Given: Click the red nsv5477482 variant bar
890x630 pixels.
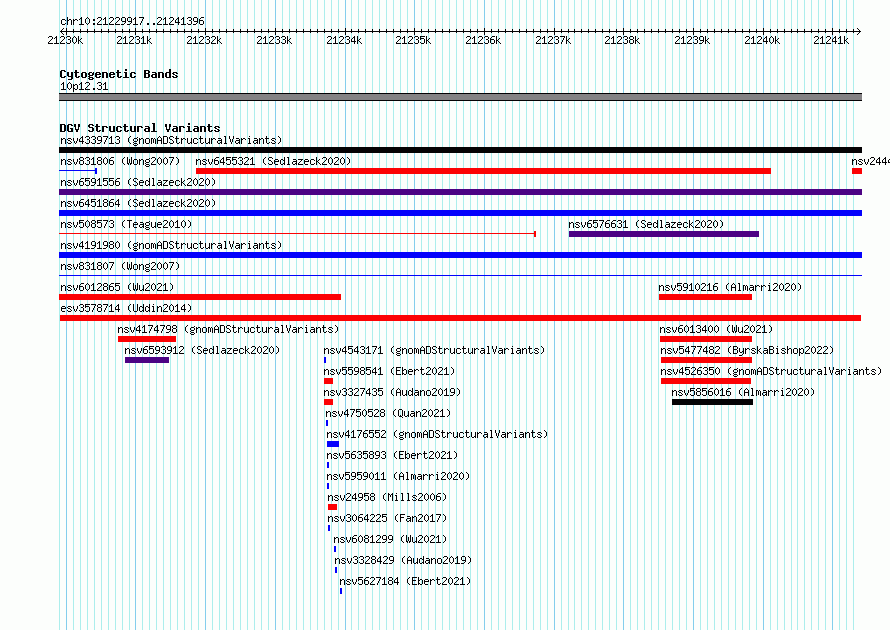Looking at the screenshot, I should coord(707,360).
